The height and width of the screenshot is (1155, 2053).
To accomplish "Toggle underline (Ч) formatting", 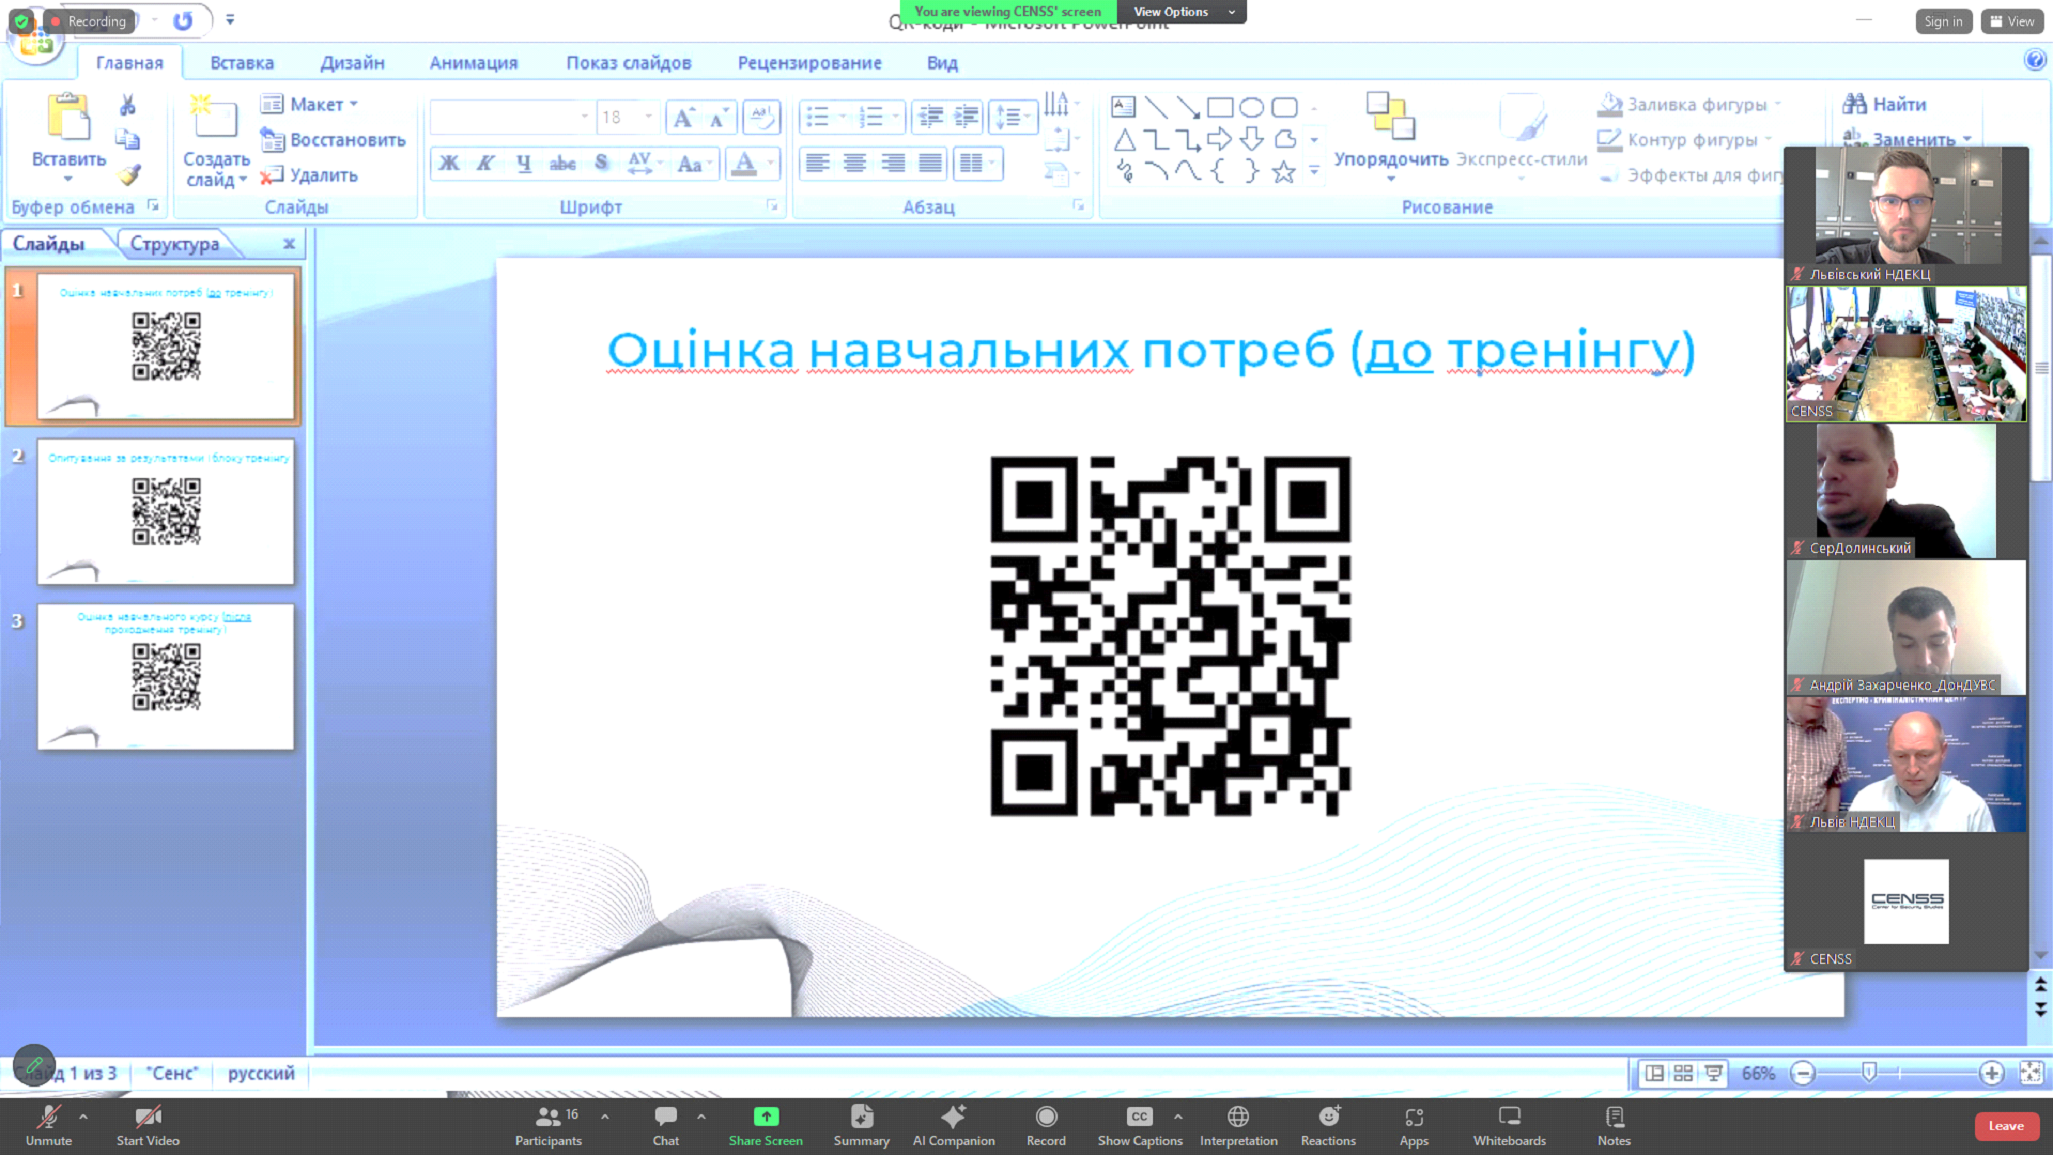I will [523, 163].
